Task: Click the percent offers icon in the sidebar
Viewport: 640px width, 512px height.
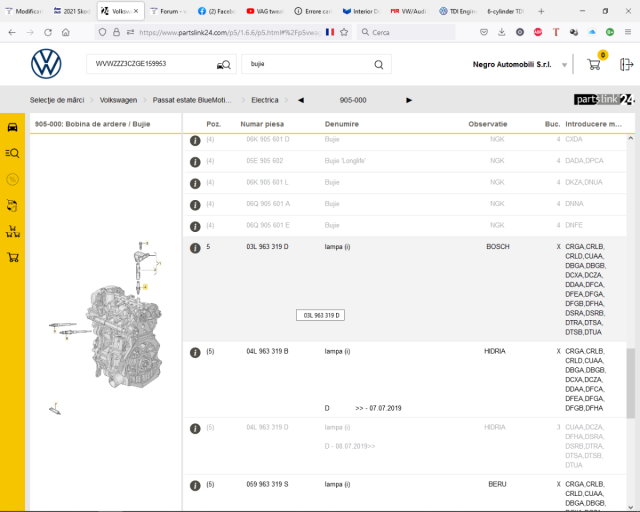Action: click(12, 179)
